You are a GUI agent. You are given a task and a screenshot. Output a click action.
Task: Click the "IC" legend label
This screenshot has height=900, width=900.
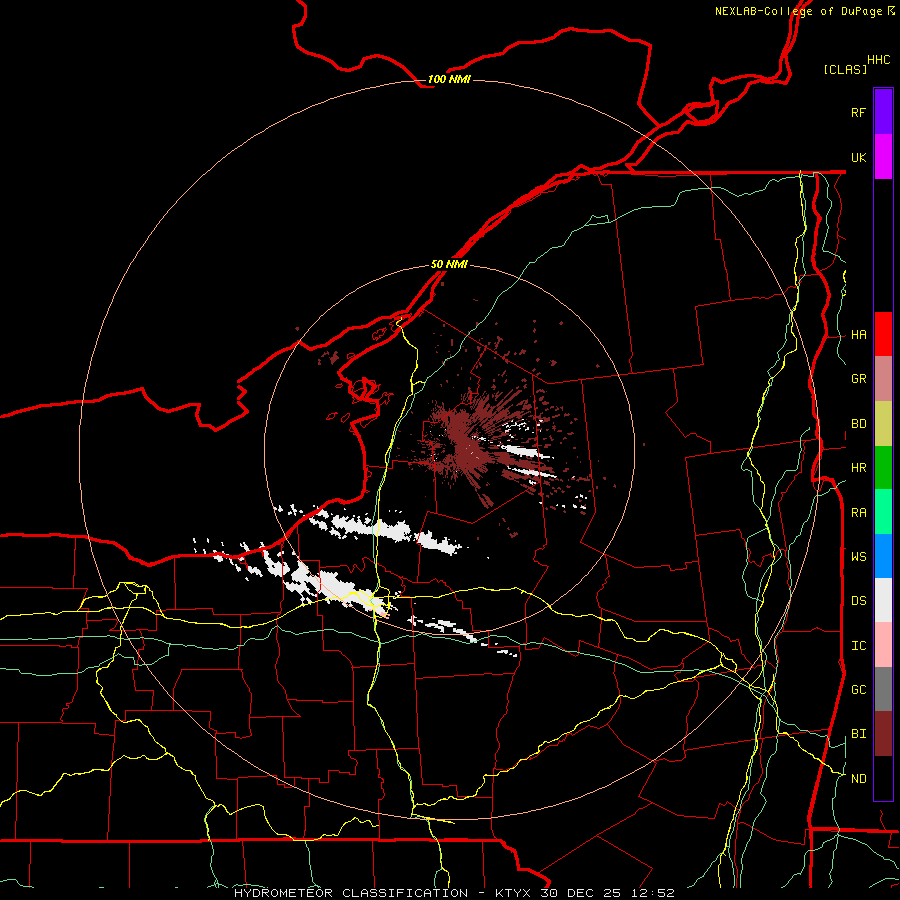click(x=858, y=646)
